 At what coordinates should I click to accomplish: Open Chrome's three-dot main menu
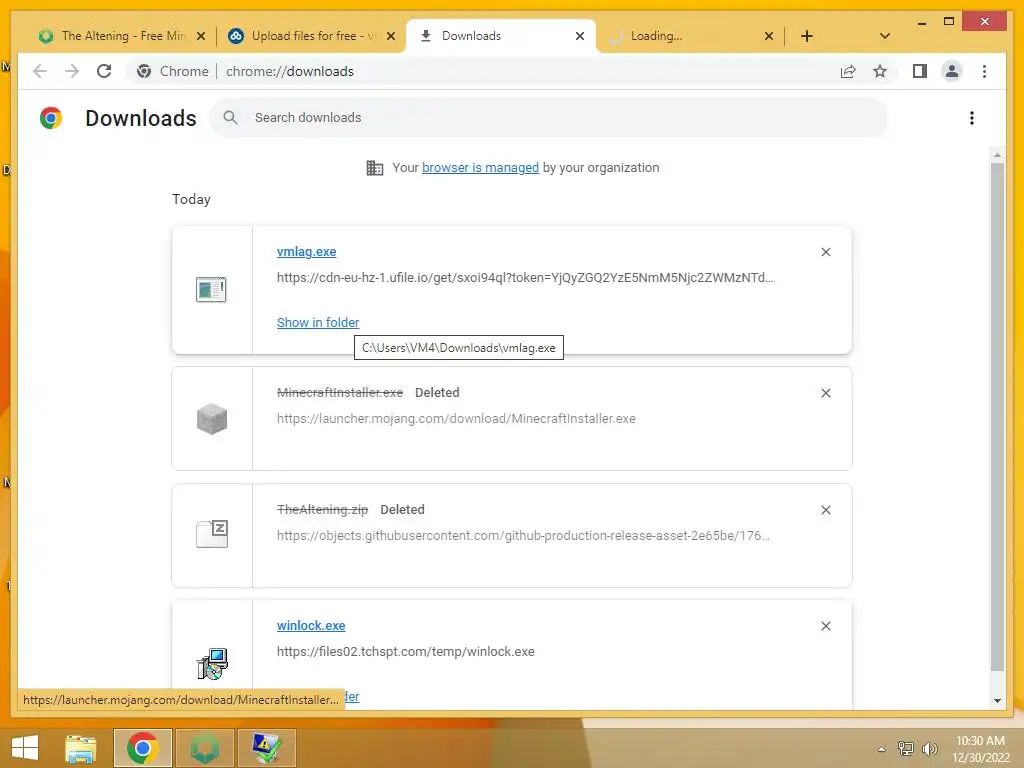984,71
